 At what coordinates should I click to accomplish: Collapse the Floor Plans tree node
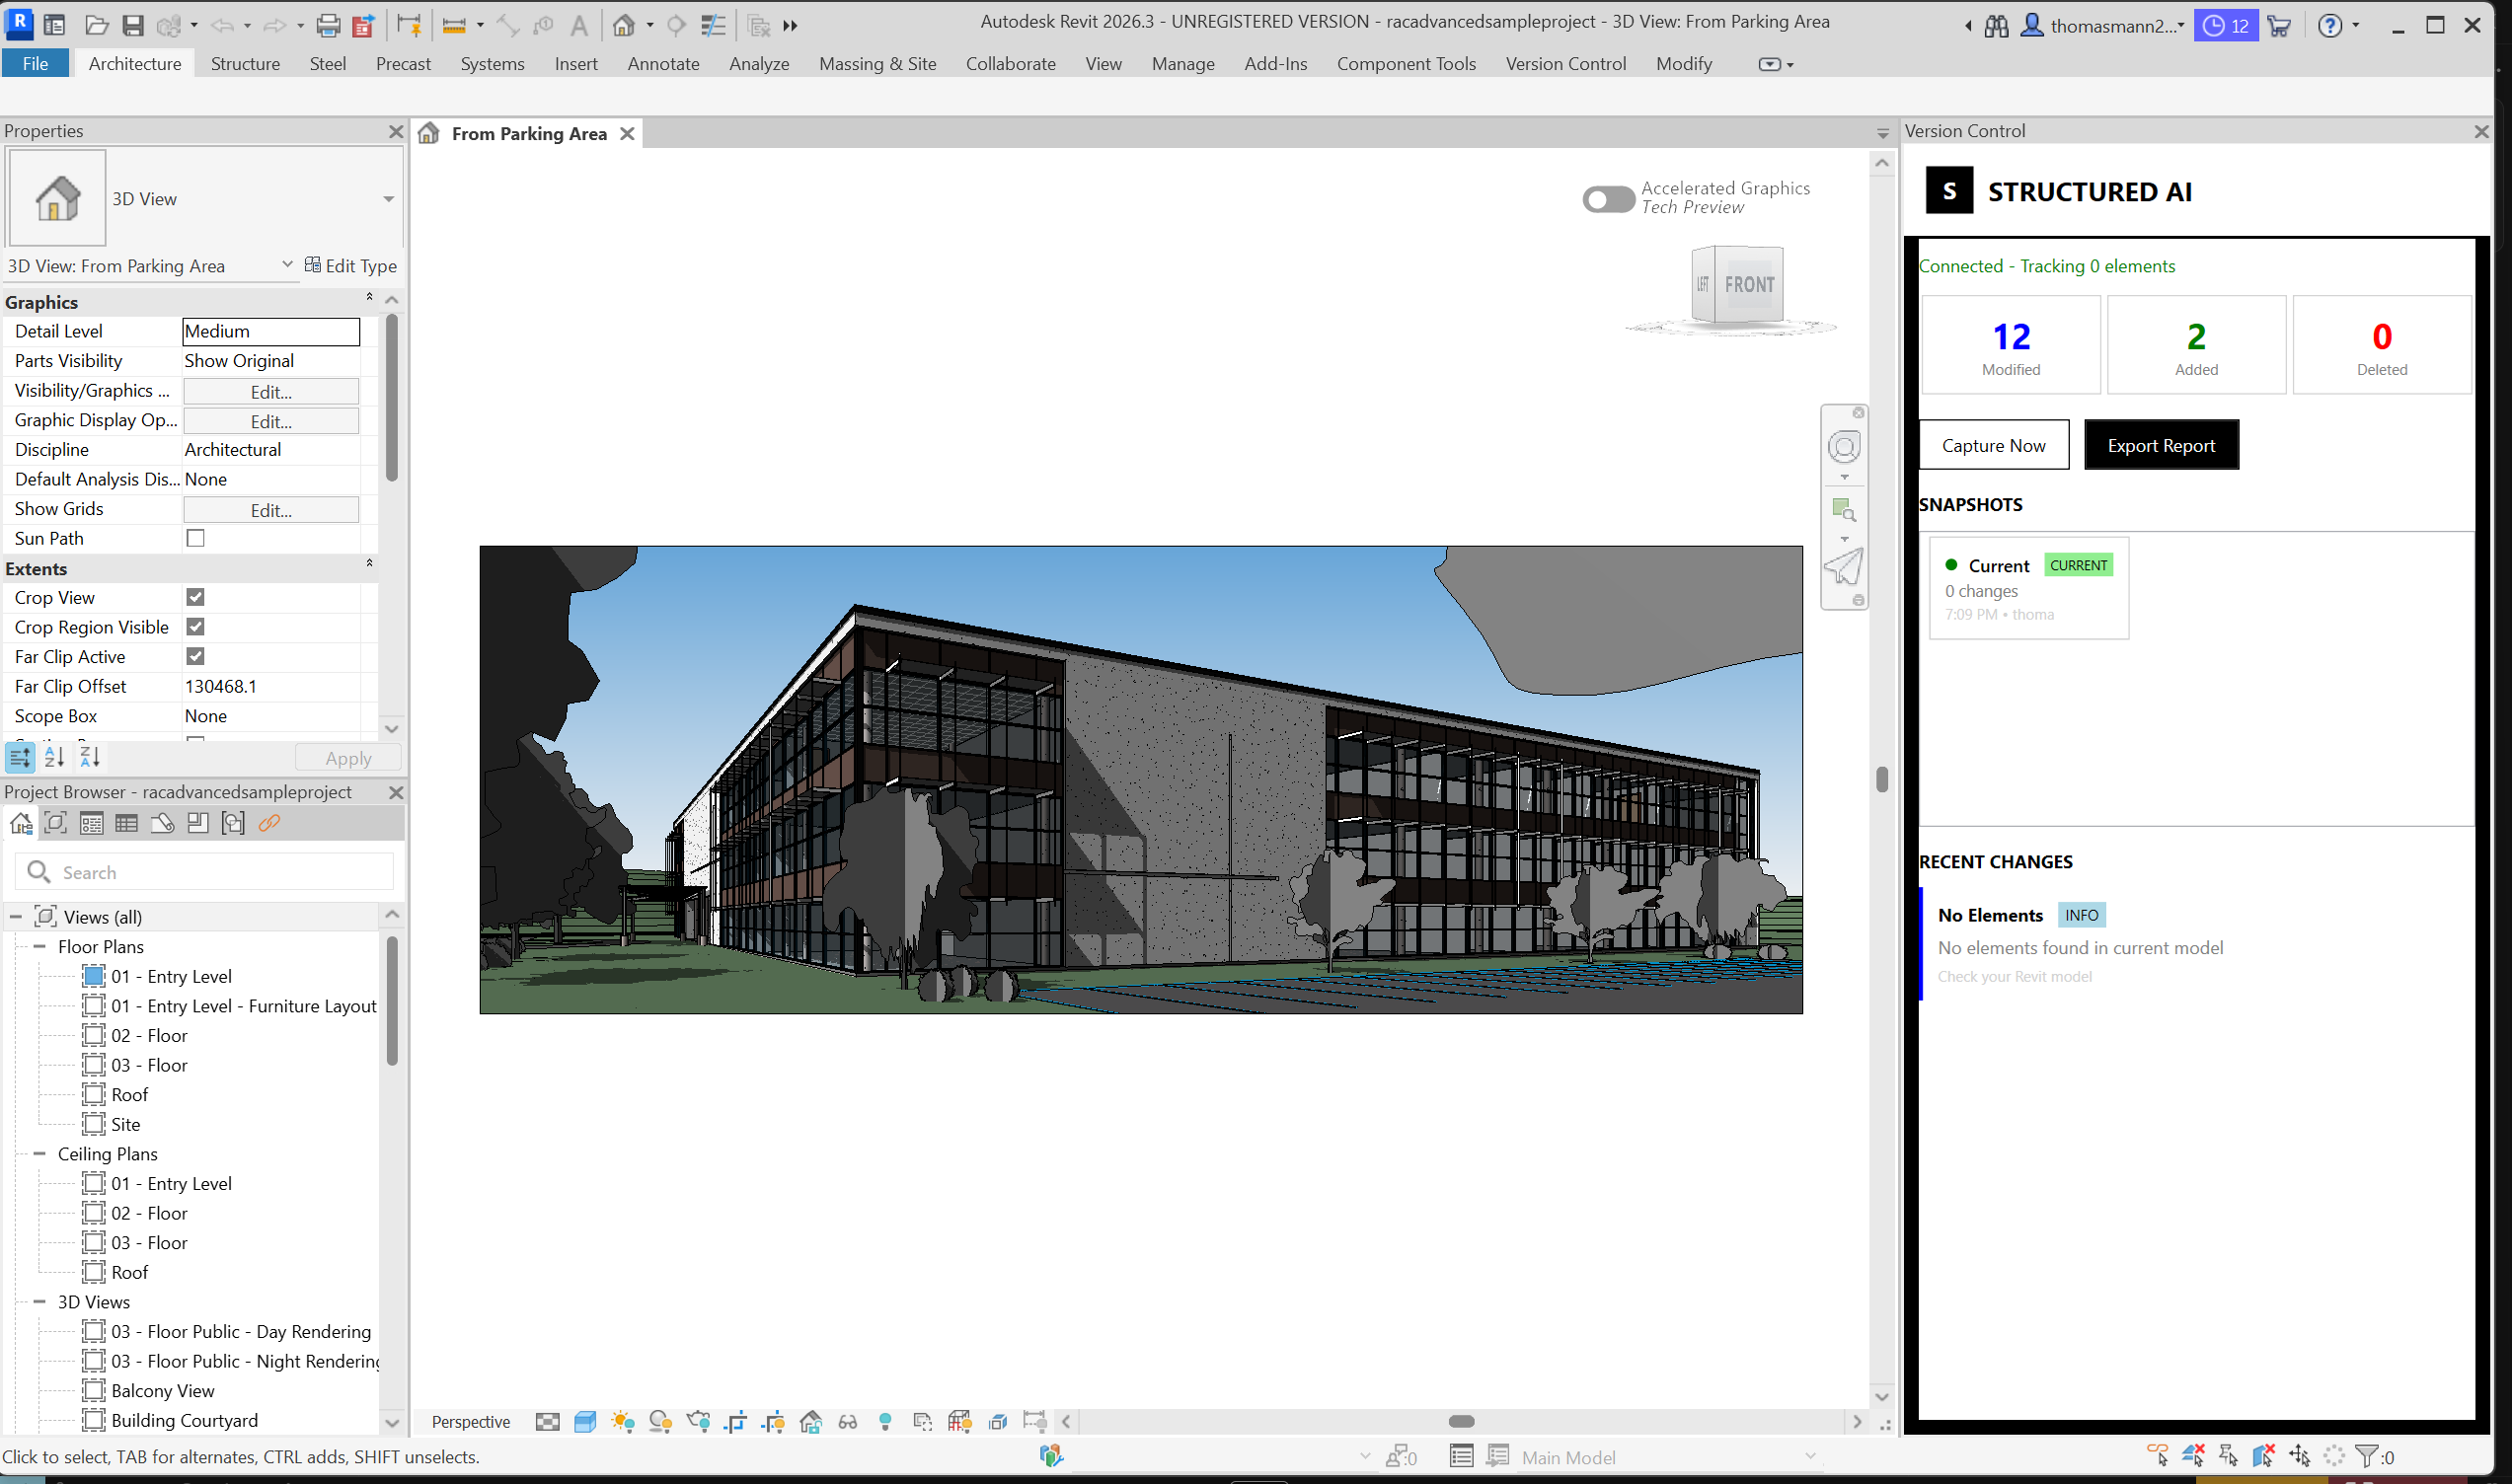point(40,946)
